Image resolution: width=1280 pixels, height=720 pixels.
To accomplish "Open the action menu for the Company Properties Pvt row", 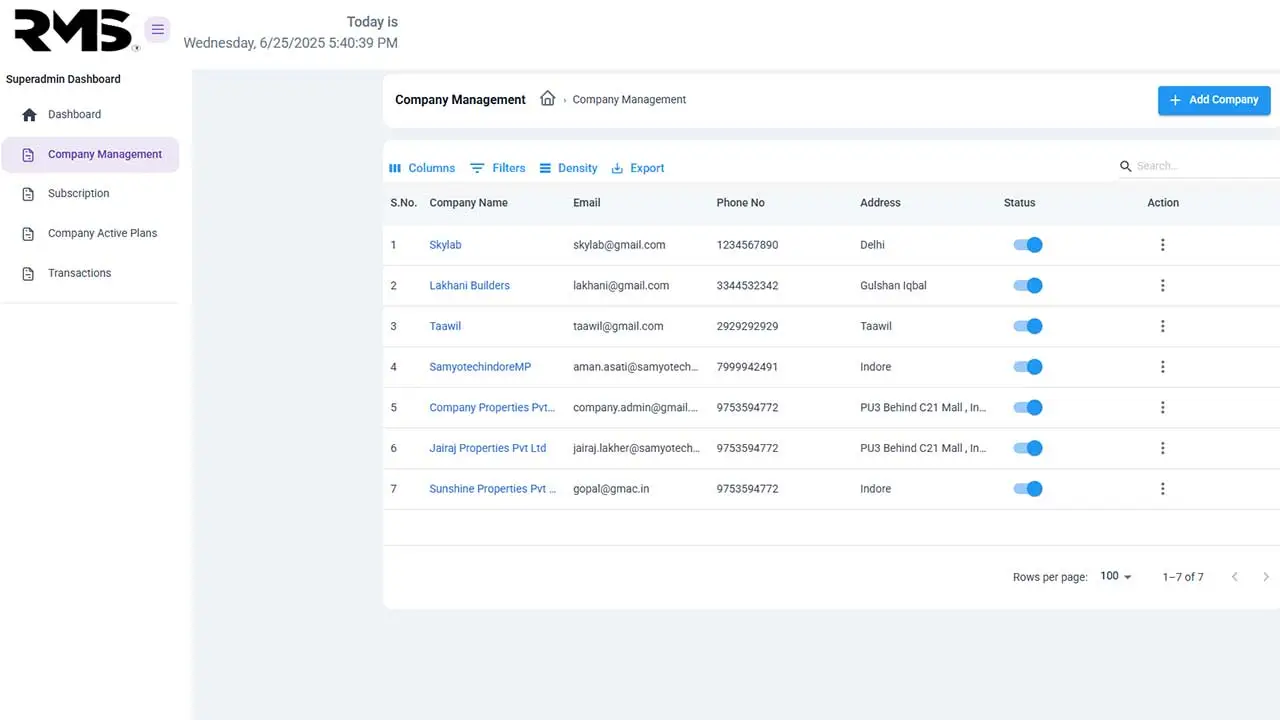I will (x=1162, y=408).
